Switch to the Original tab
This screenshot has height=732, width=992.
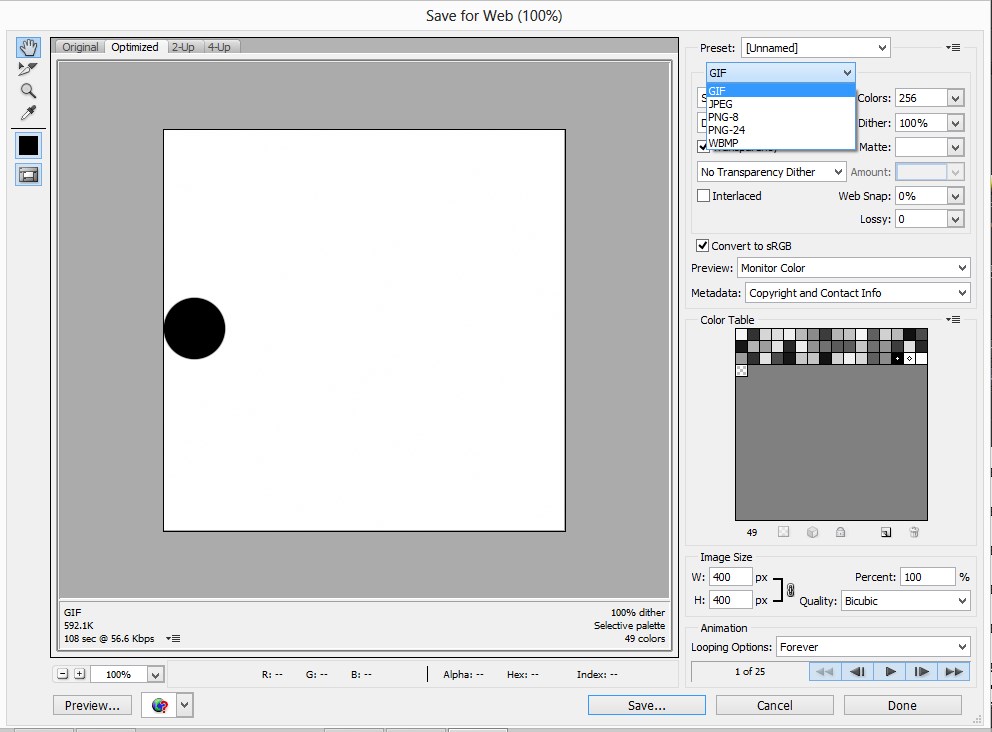(x=80, y=47)
